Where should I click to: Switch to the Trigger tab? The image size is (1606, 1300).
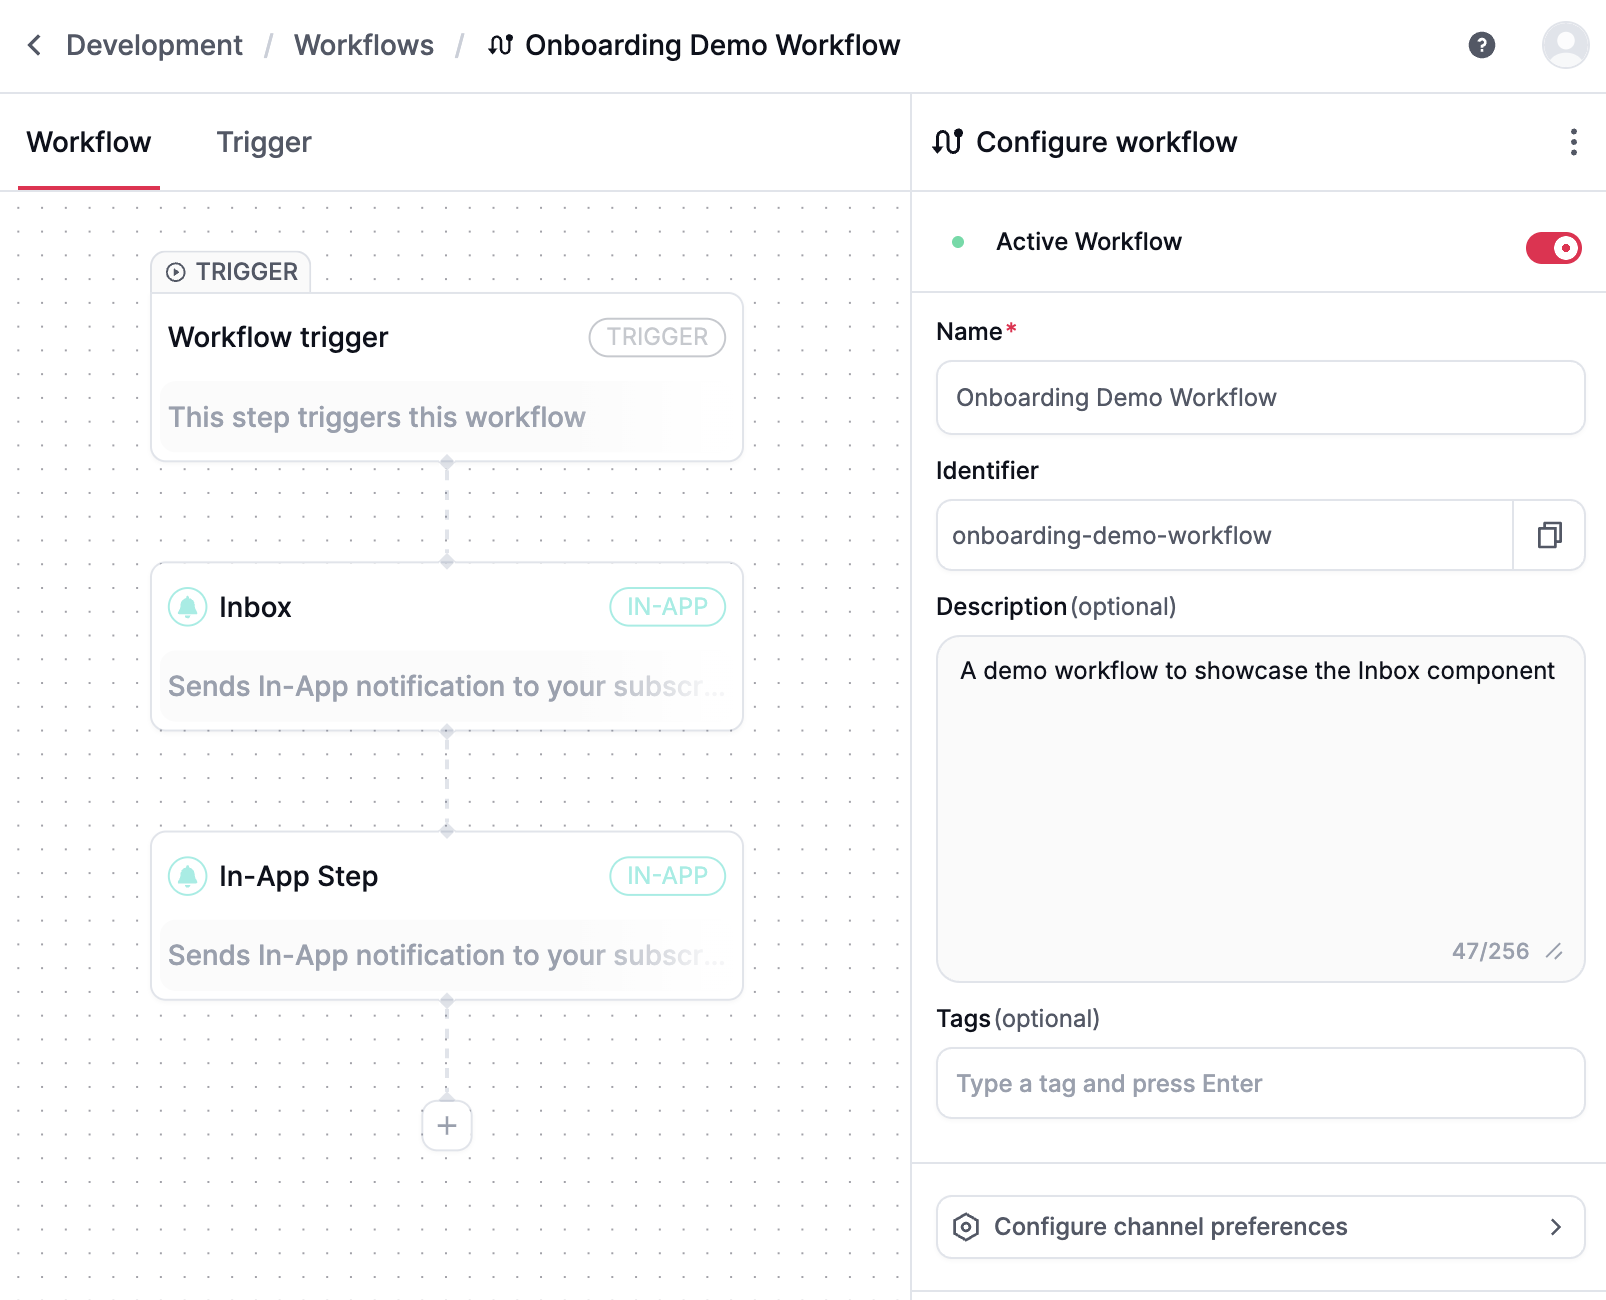click(x=263, y=142)
